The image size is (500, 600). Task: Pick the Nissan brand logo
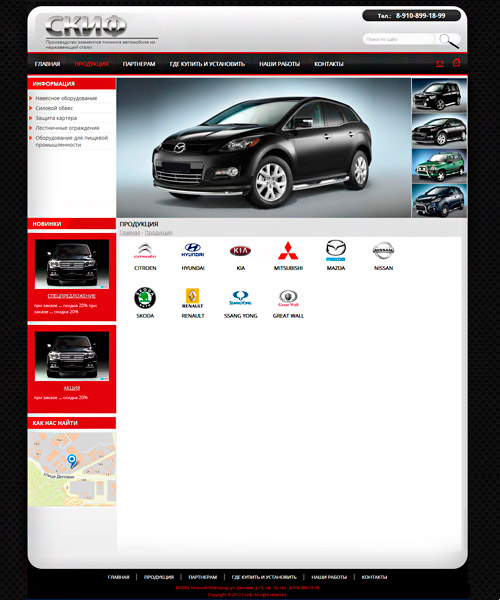(x=383, y=250)
